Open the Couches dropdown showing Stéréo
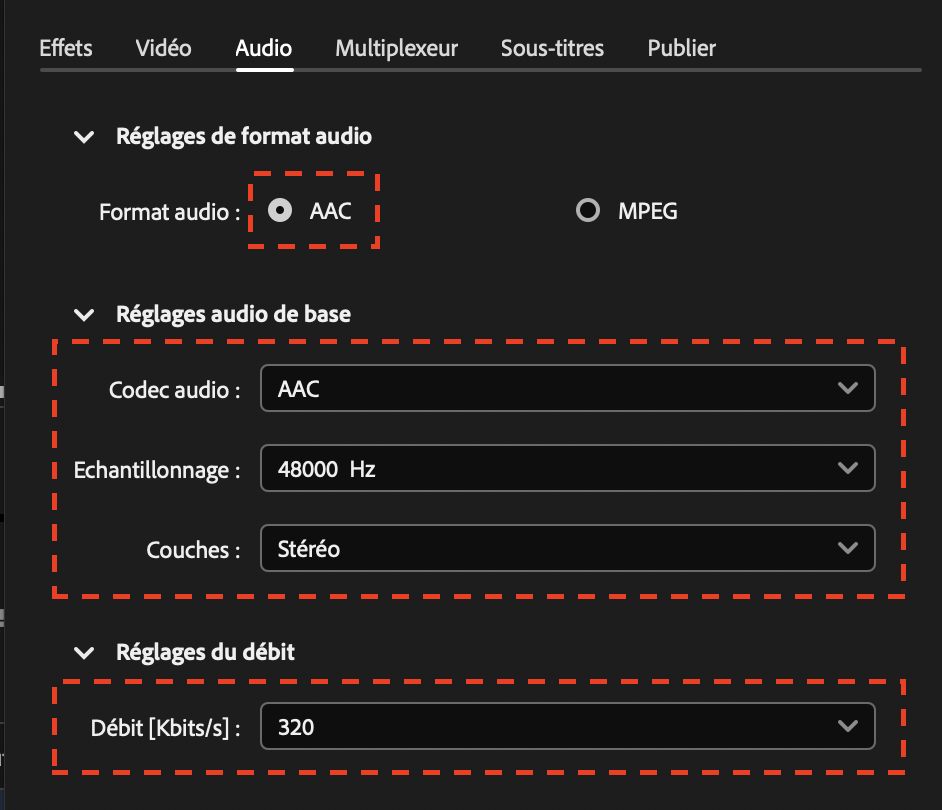The width and height of the screenshot is (942, 810). click(x=567, y=548)
